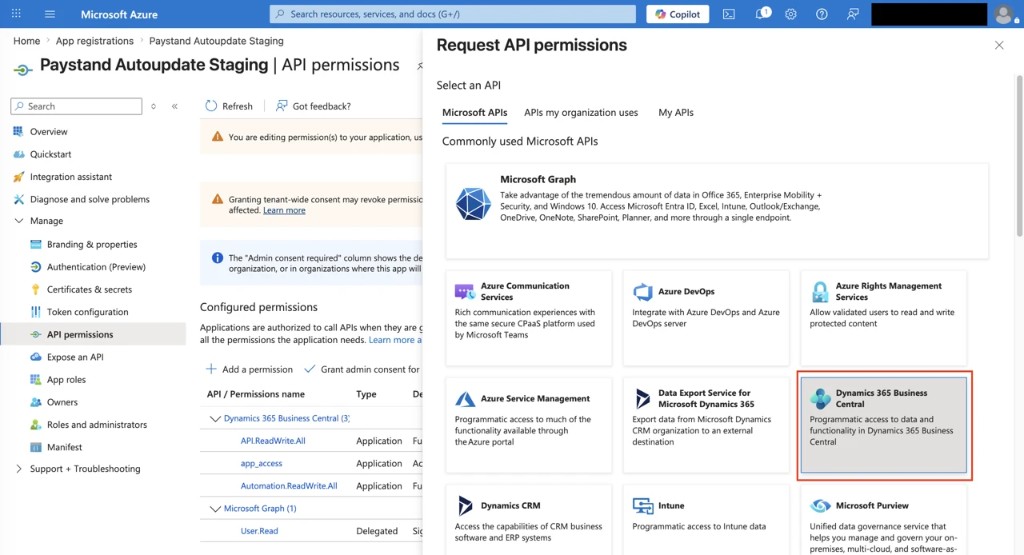This screenshot has height=555, width=1024.
Task: Click the Copilot button
Action: pos(678,14)
